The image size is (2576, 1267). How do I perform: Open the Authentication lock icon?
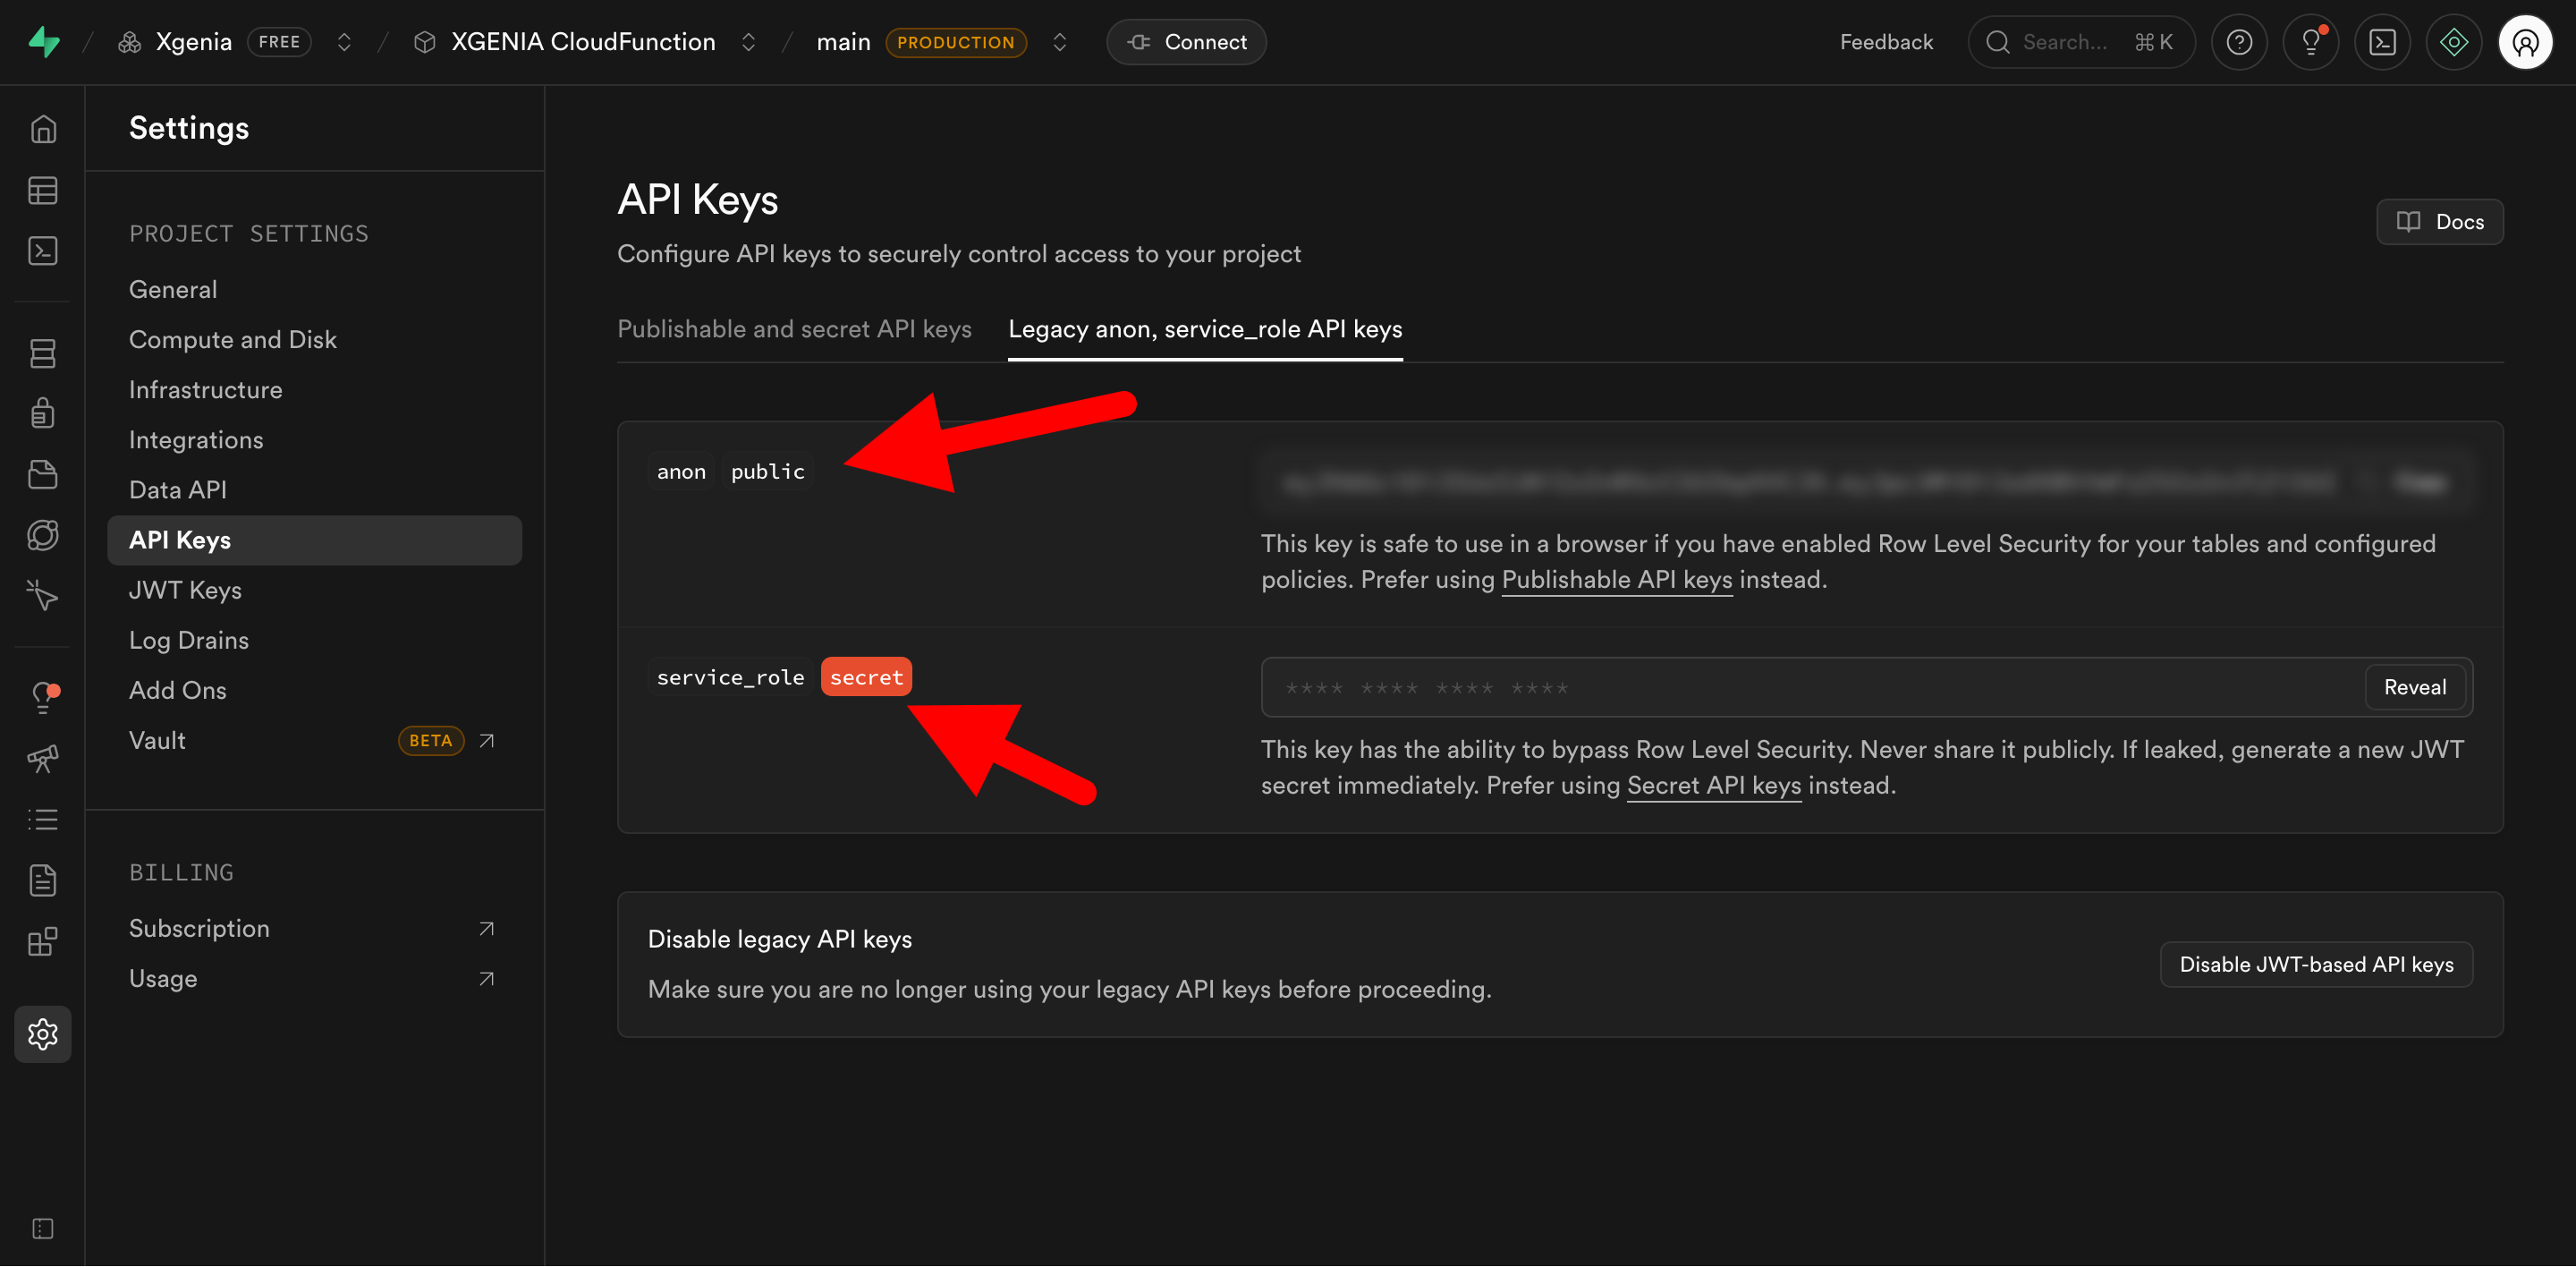point(43,412)
